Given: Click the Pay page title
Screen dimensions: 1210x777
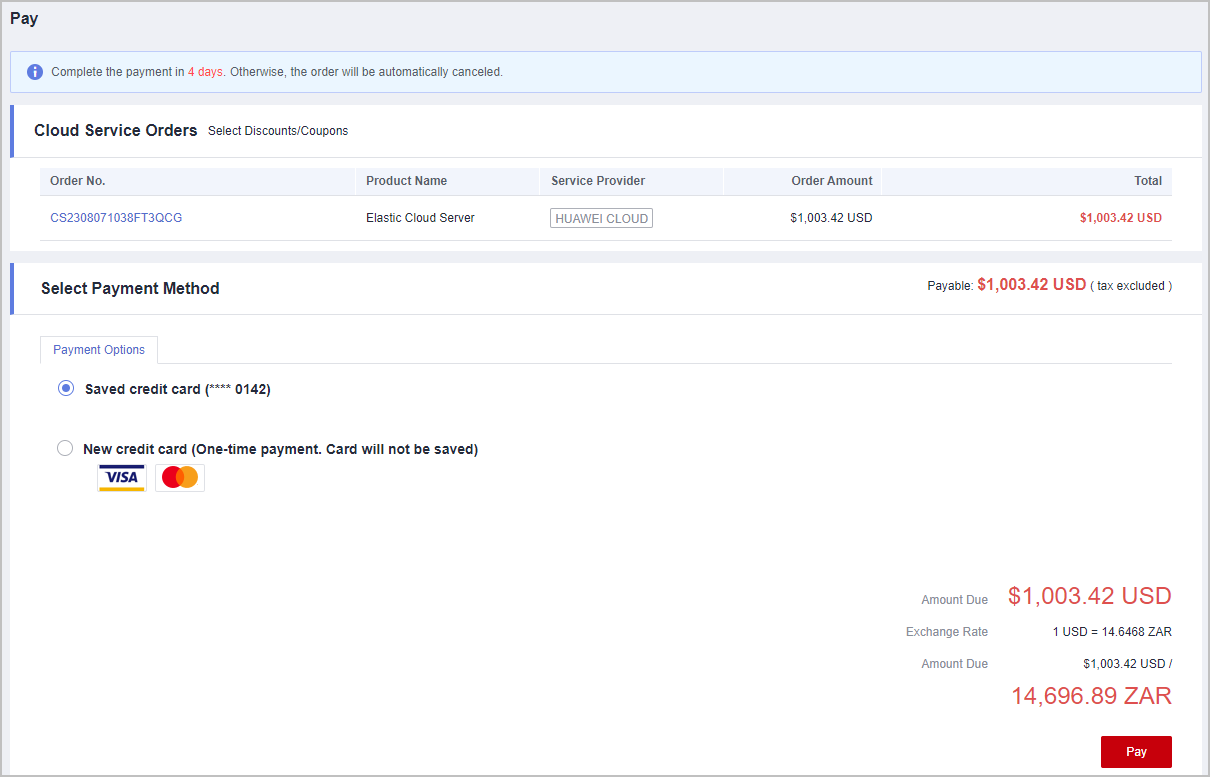Looking at the screenshot, I should (24, 18).
